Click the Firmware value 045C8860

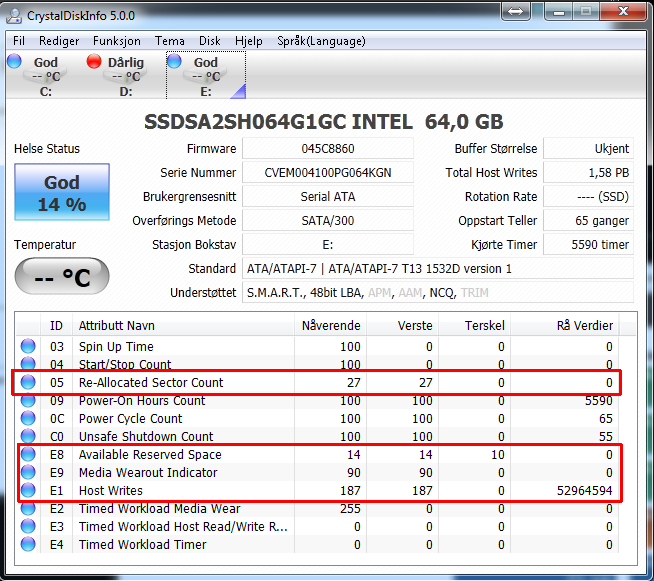pyautogui.click(x=328, y=148)
